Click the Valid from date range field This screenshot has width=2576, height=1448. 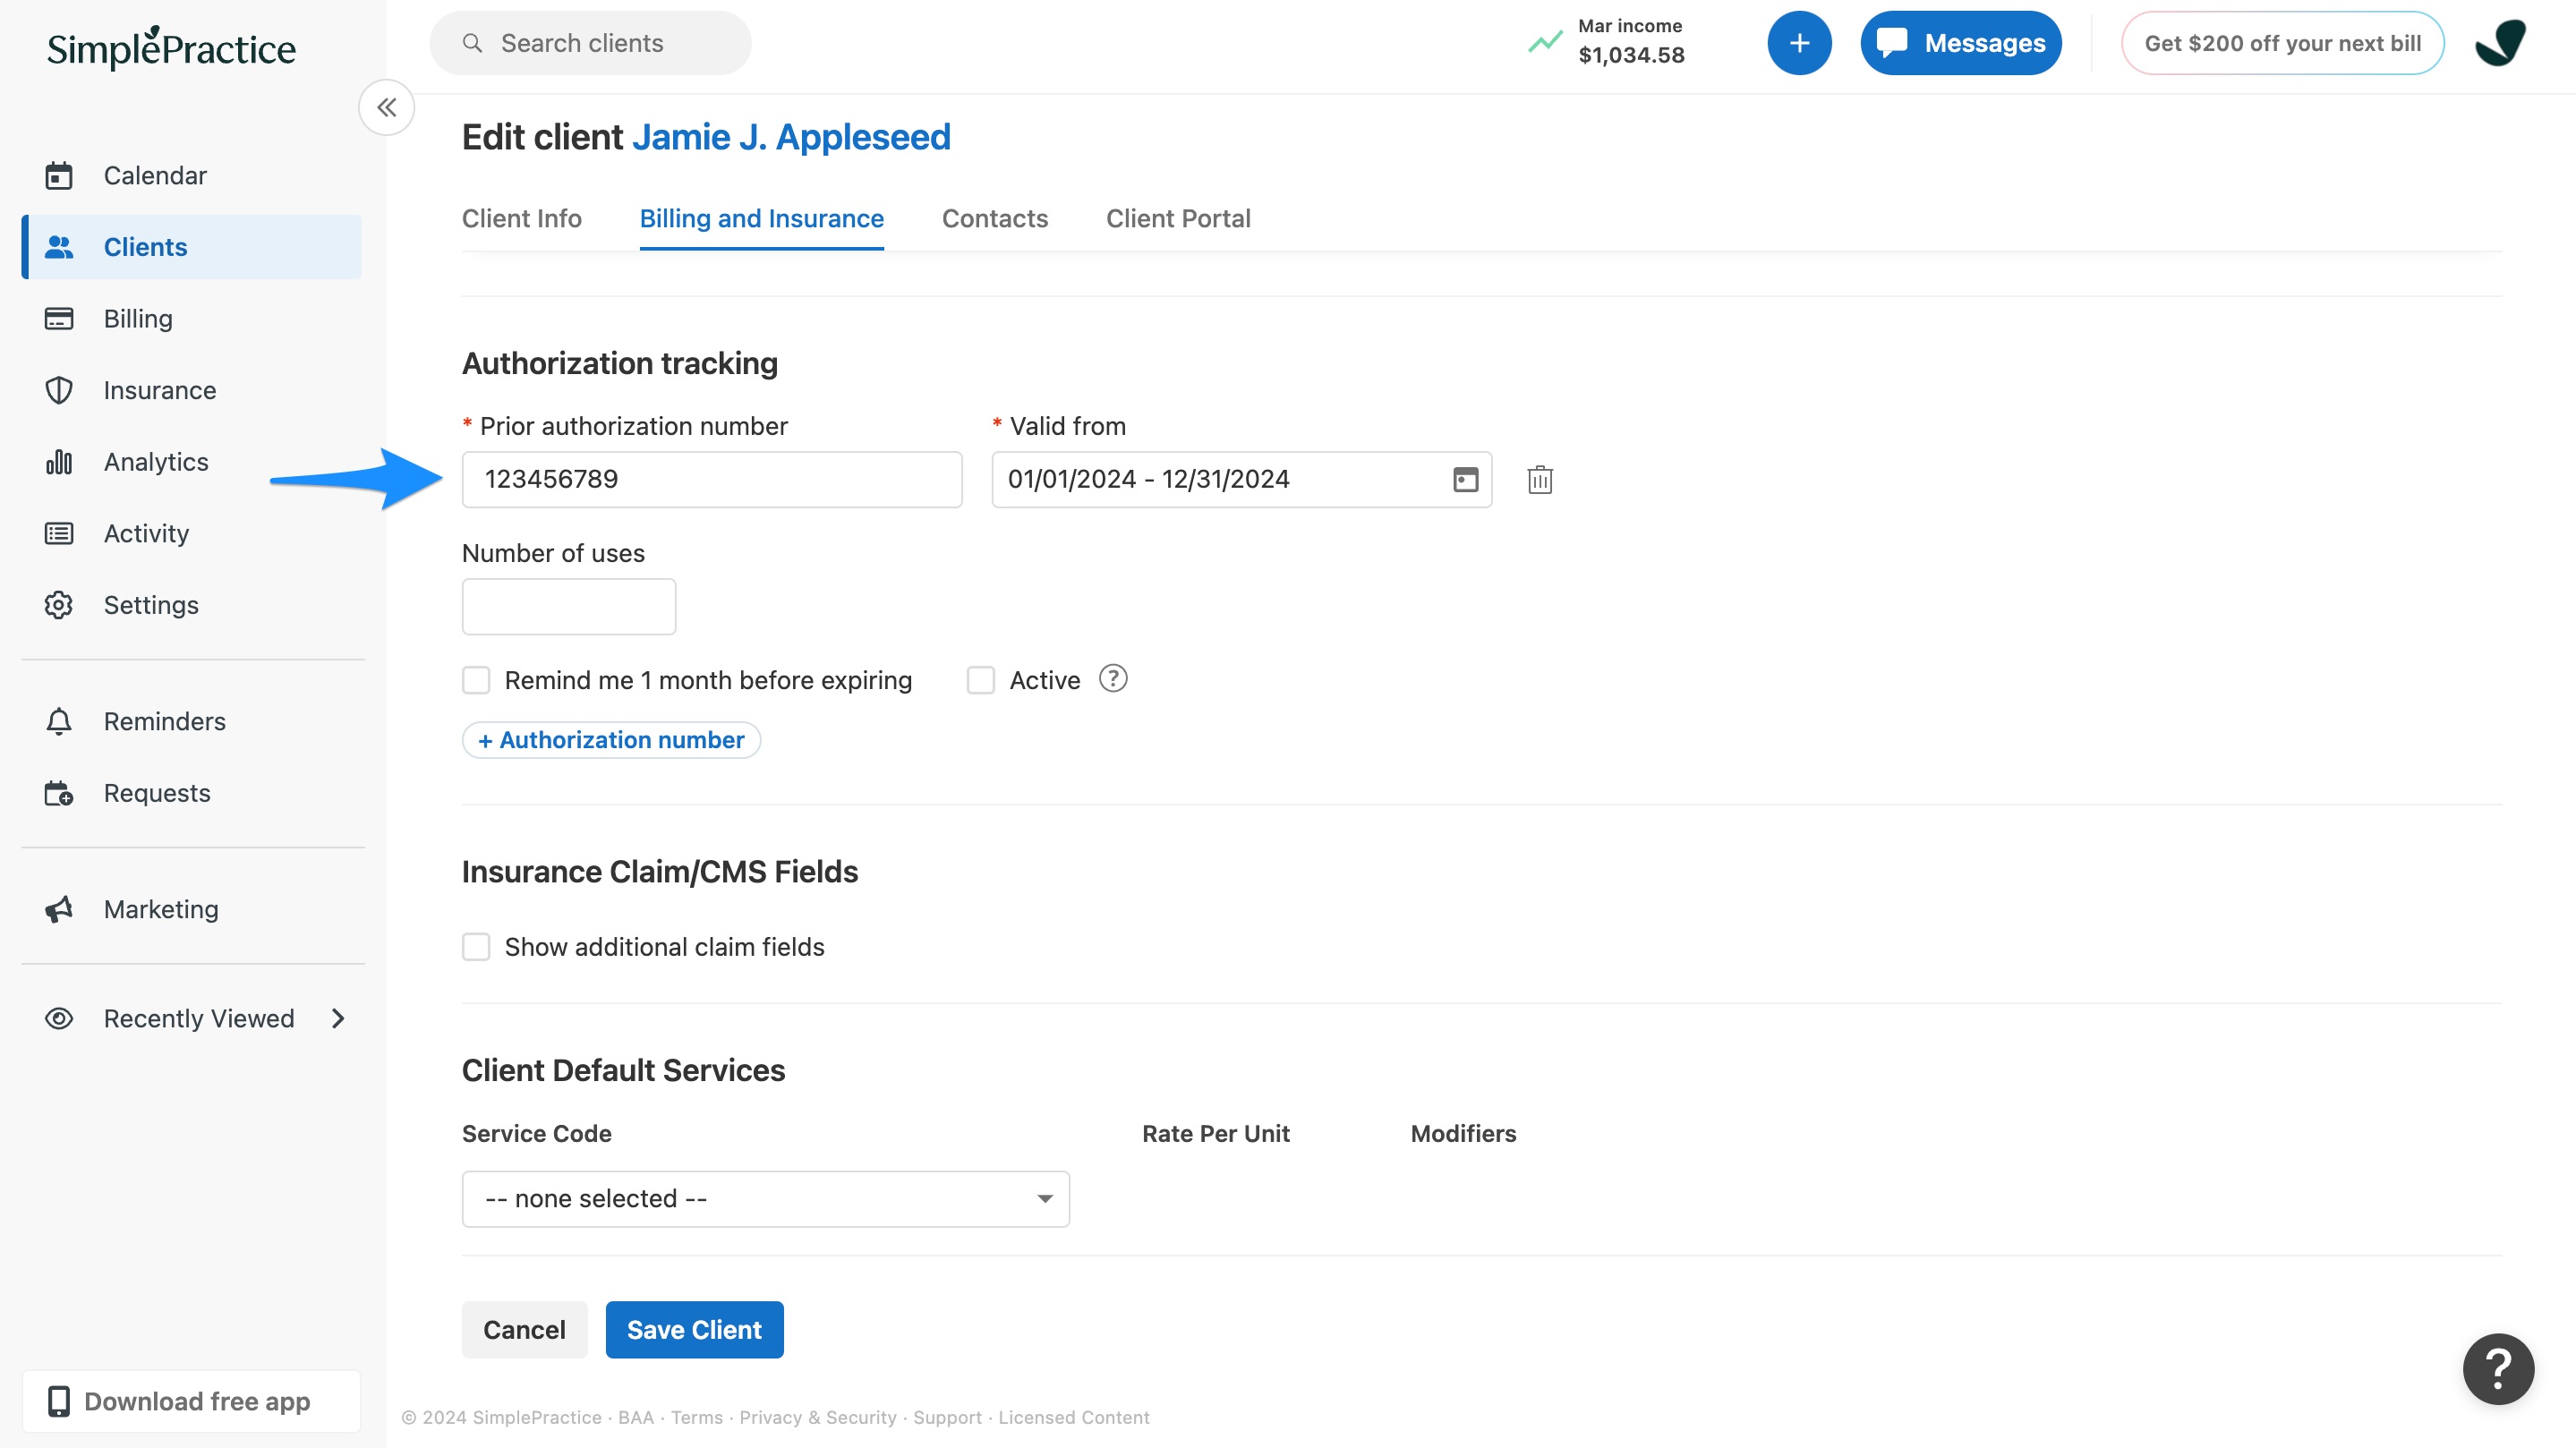click(1241, 479)
